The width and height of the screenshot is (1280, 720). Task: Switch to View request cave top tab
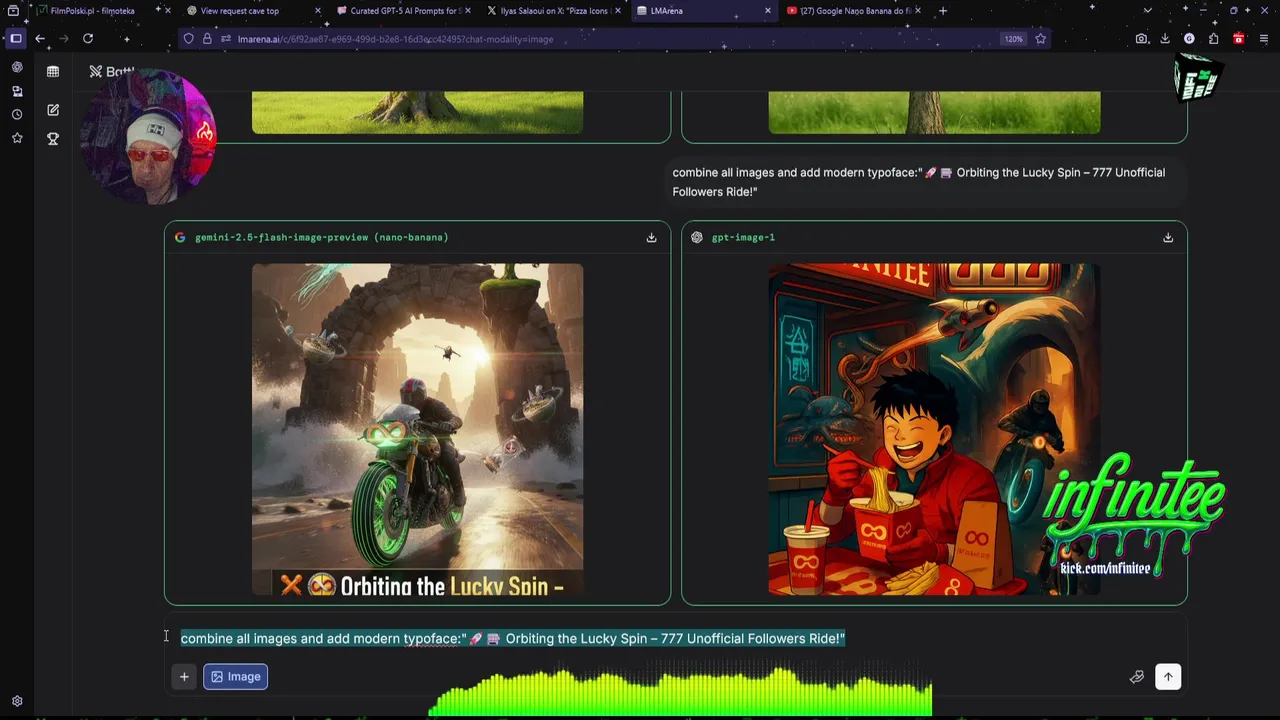tap(239, 11)
